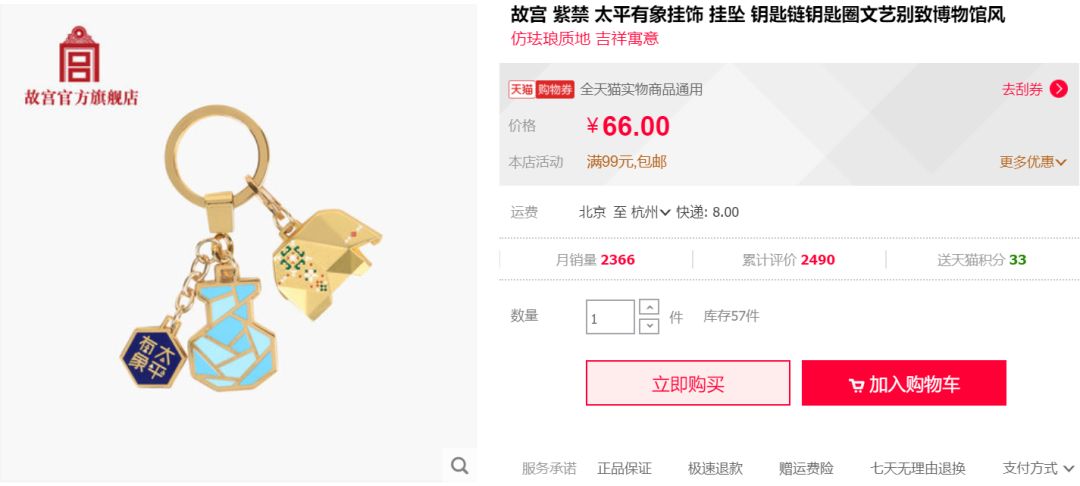This screenshot has width=1080, height=486.
Task: Open 累计评价 2490 reviews
Action: (788, 260)
